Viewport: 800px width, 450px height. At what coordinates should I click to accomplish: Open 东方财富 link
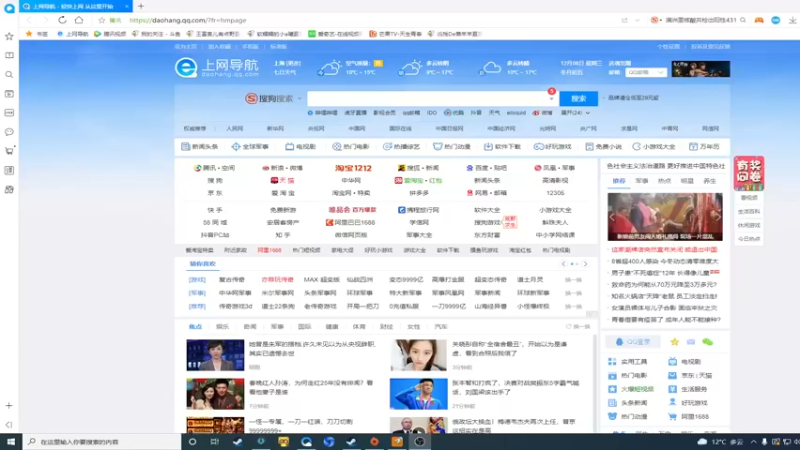(x=487, y=235)
